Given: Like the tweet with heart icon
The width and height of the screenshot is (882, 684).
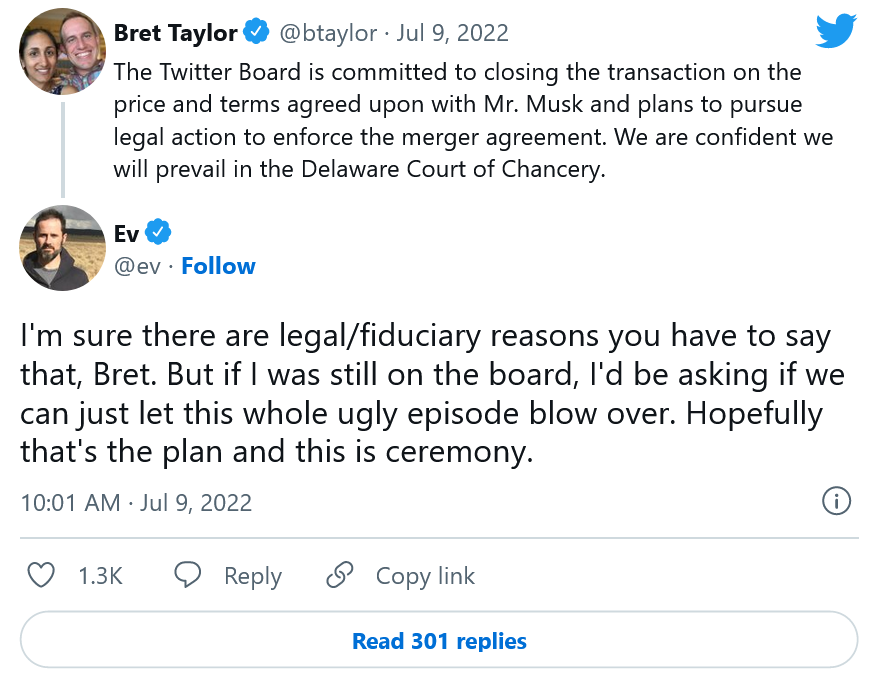Looking at the screenshot, I should pos(40,576).
